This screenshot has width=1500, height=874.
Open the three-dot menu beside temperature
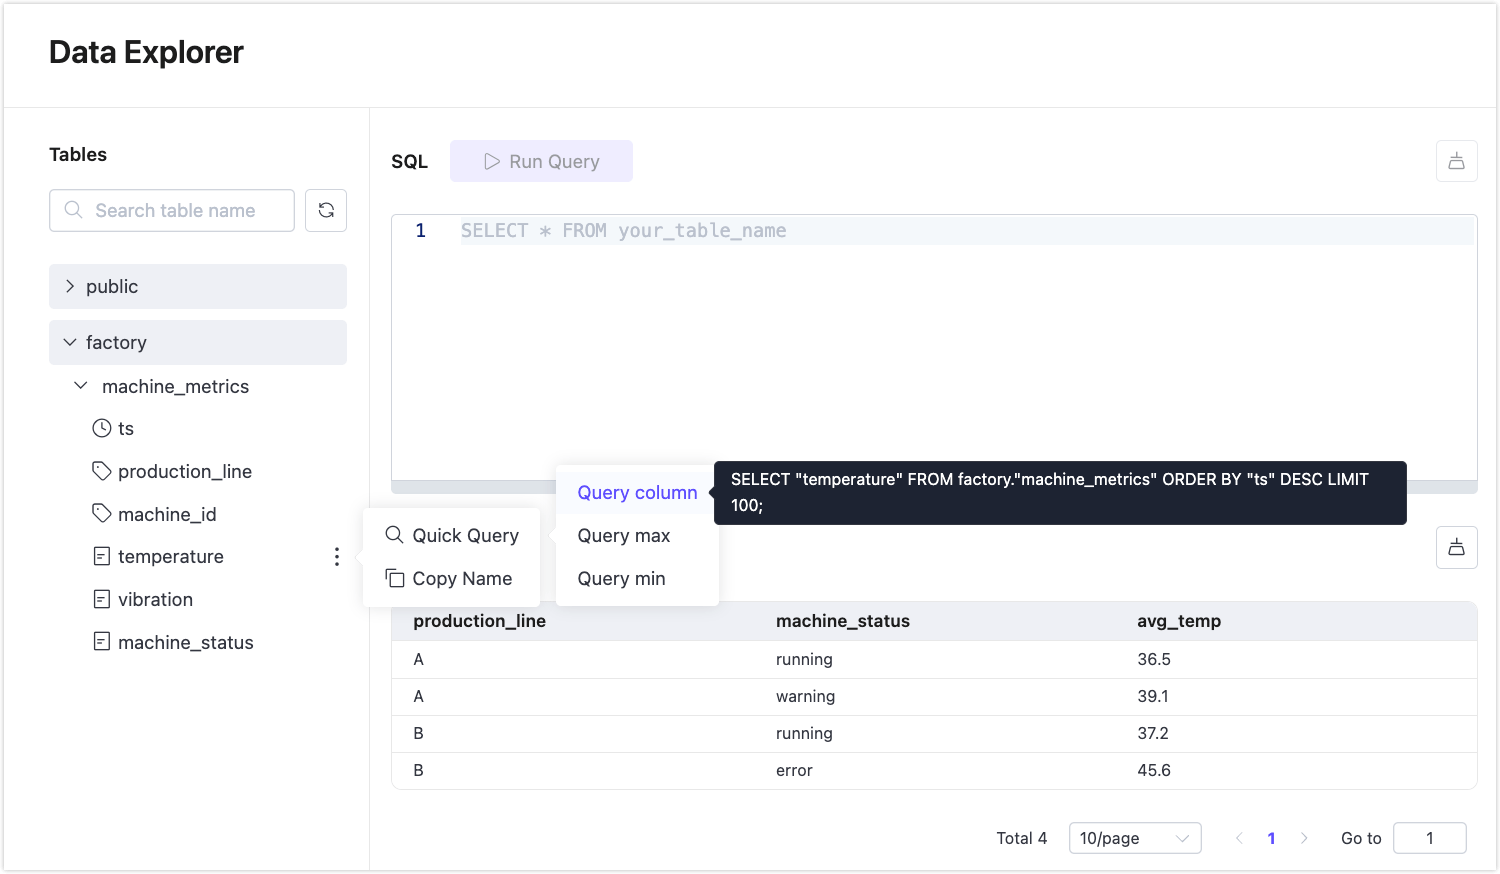337,557
